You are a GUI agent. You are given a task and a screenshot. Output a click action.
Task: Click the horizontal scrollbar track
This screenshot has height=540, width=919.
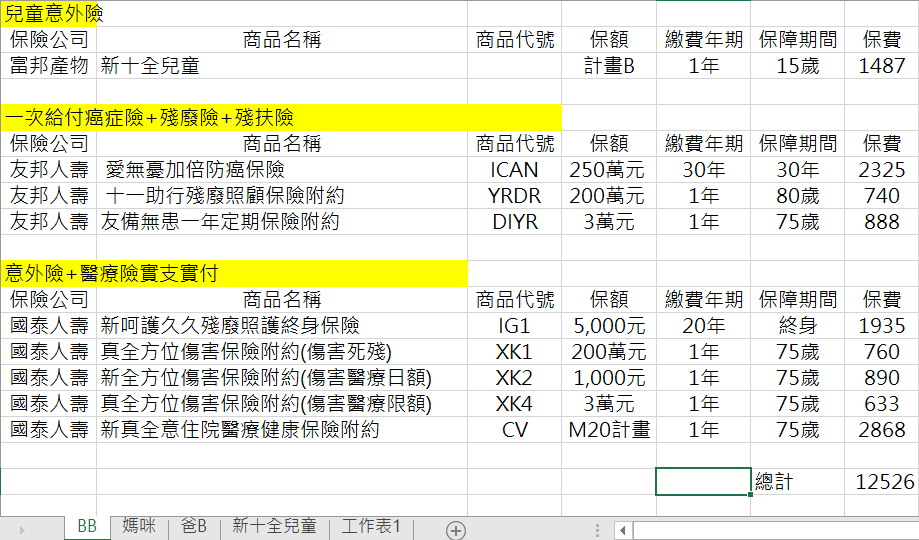click(x=775, y=531)
